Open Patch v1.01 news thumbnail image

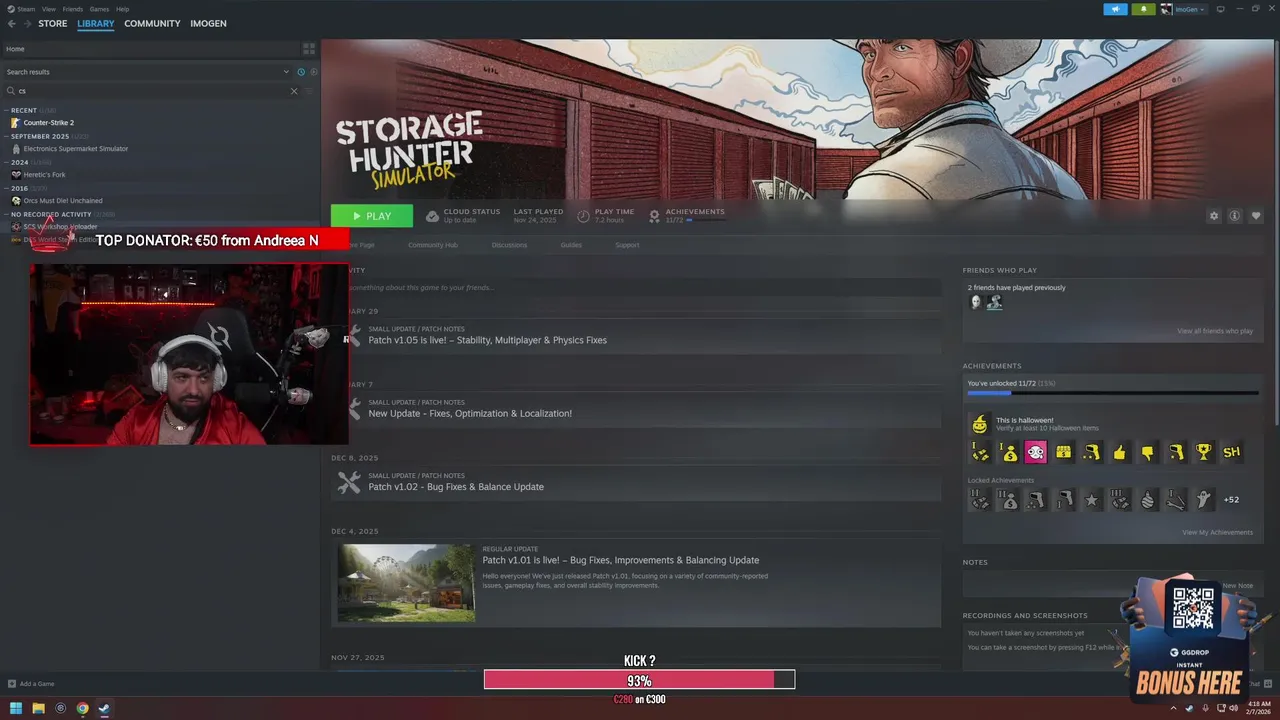click(406, 583)
